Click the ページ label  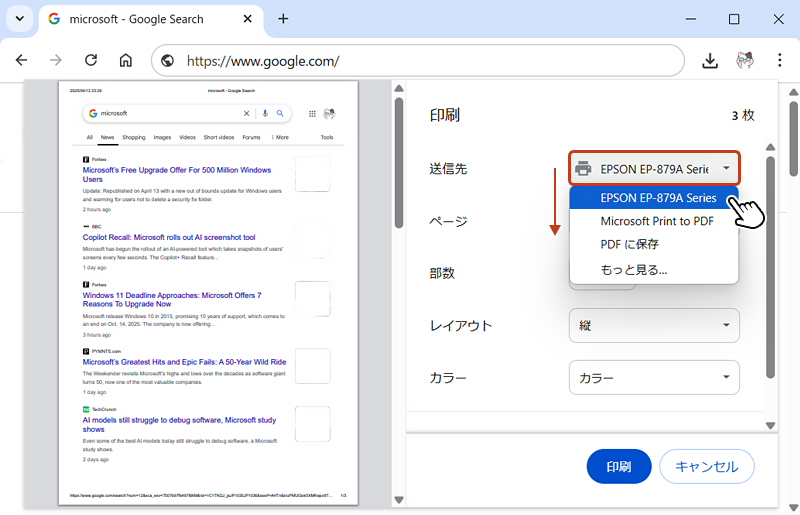coord(448,222)
